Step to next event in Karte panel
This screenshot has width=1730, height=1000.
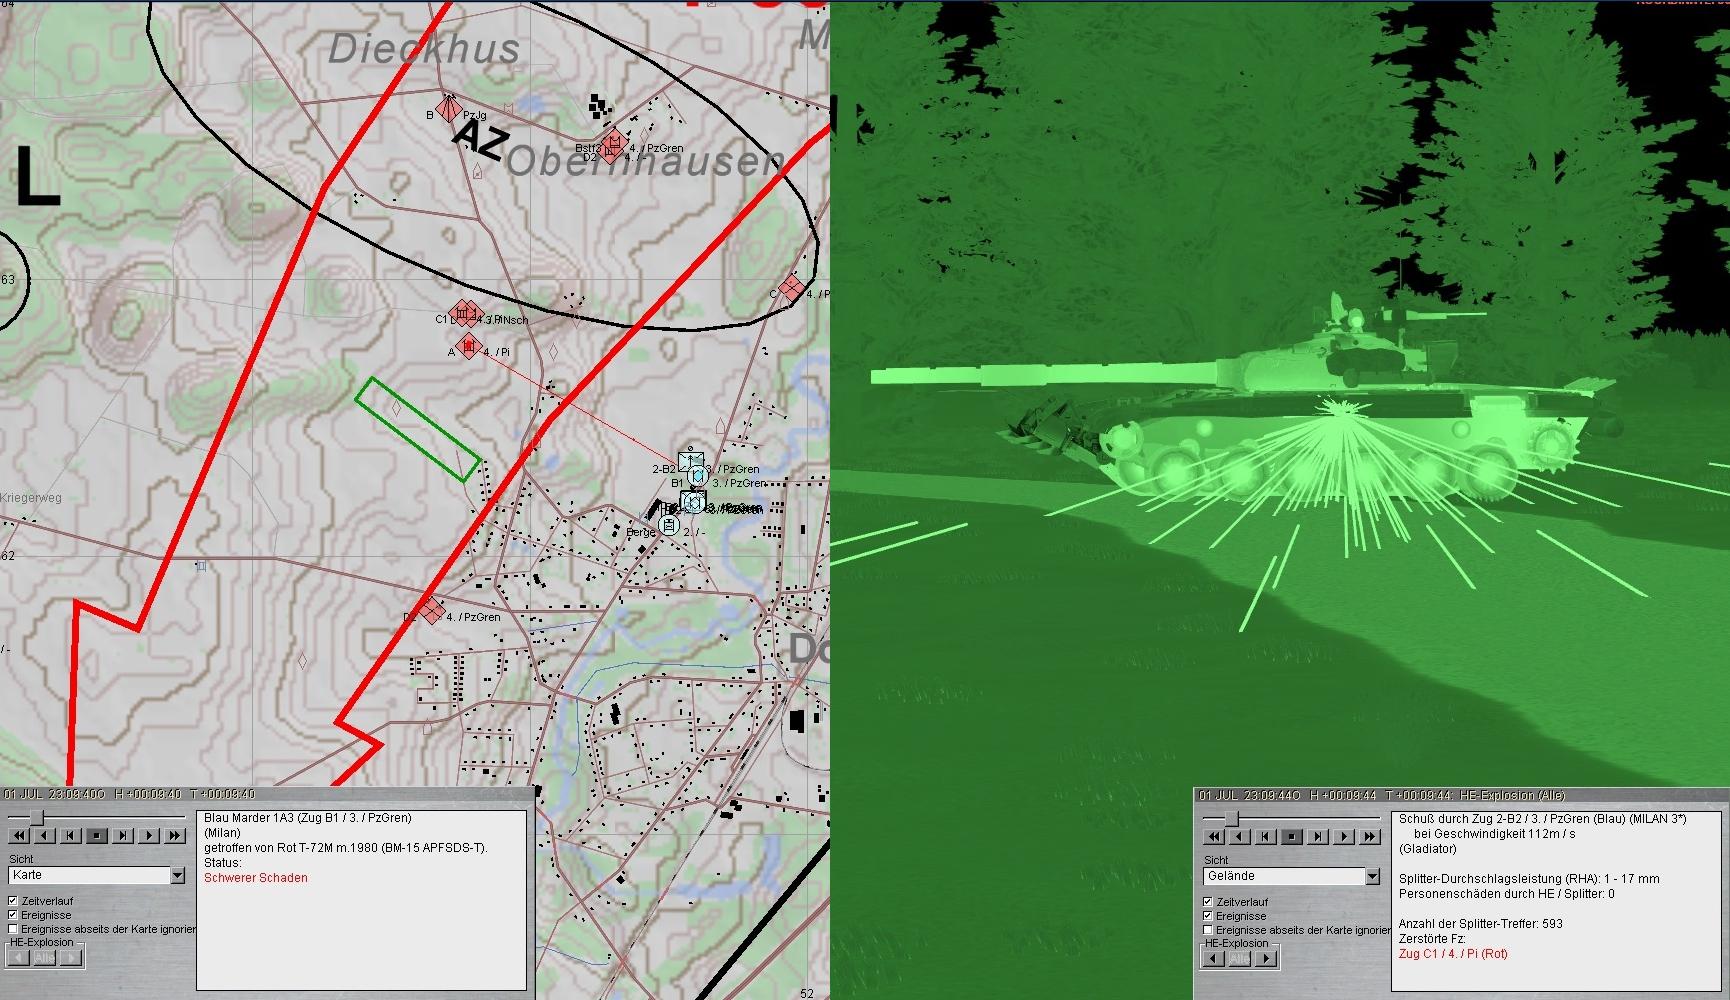(x=123, y=835)
